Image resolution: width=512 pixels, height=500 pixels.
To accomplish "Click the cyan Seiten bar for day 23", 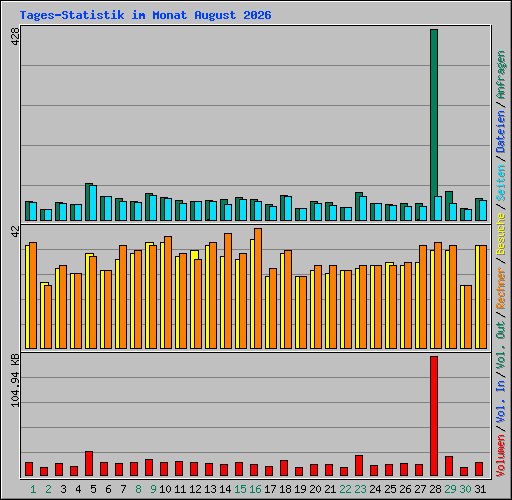I will [363, 208].
